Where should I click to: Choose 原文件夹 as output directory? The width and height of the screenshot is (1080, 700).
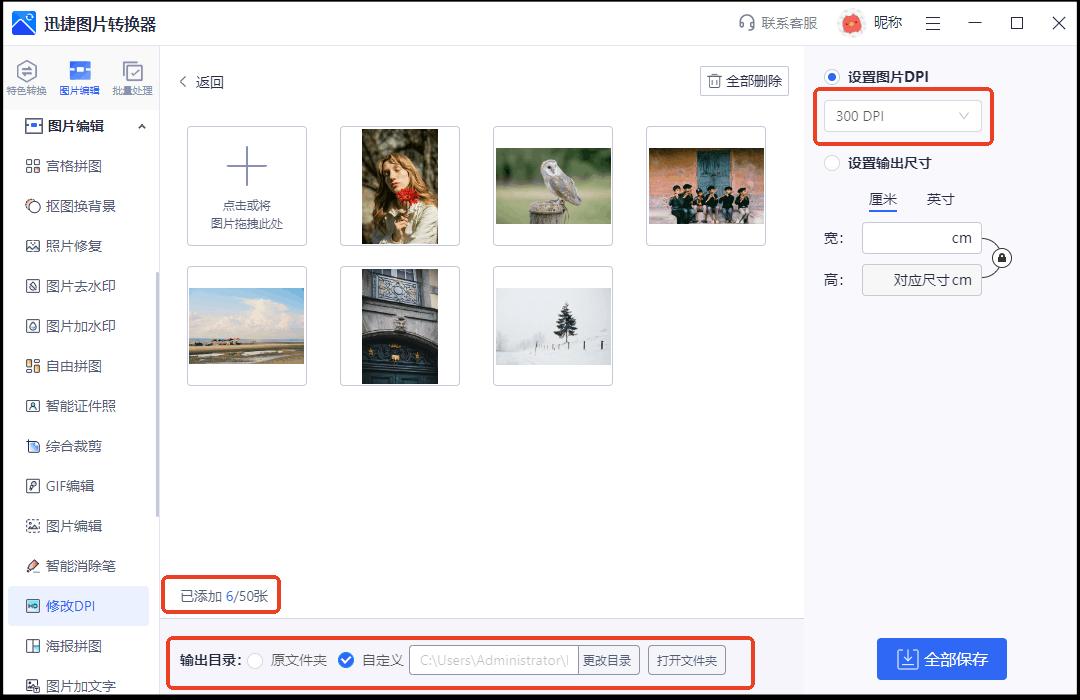[x=257, y=661]
